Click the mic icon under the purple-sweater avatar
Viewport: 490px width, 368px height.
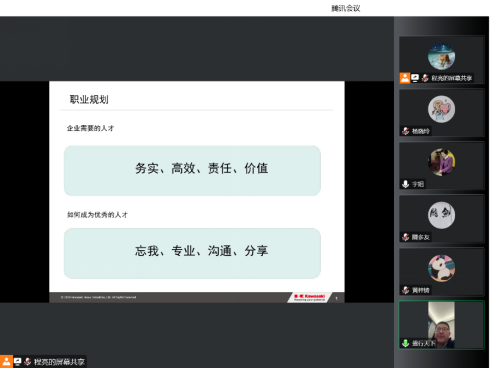coord(405,184)
